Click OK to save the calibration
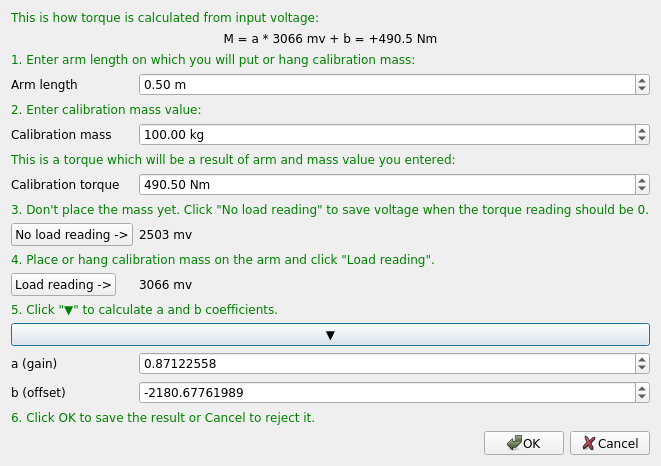 pyautogui.click(x=524, y=443)
